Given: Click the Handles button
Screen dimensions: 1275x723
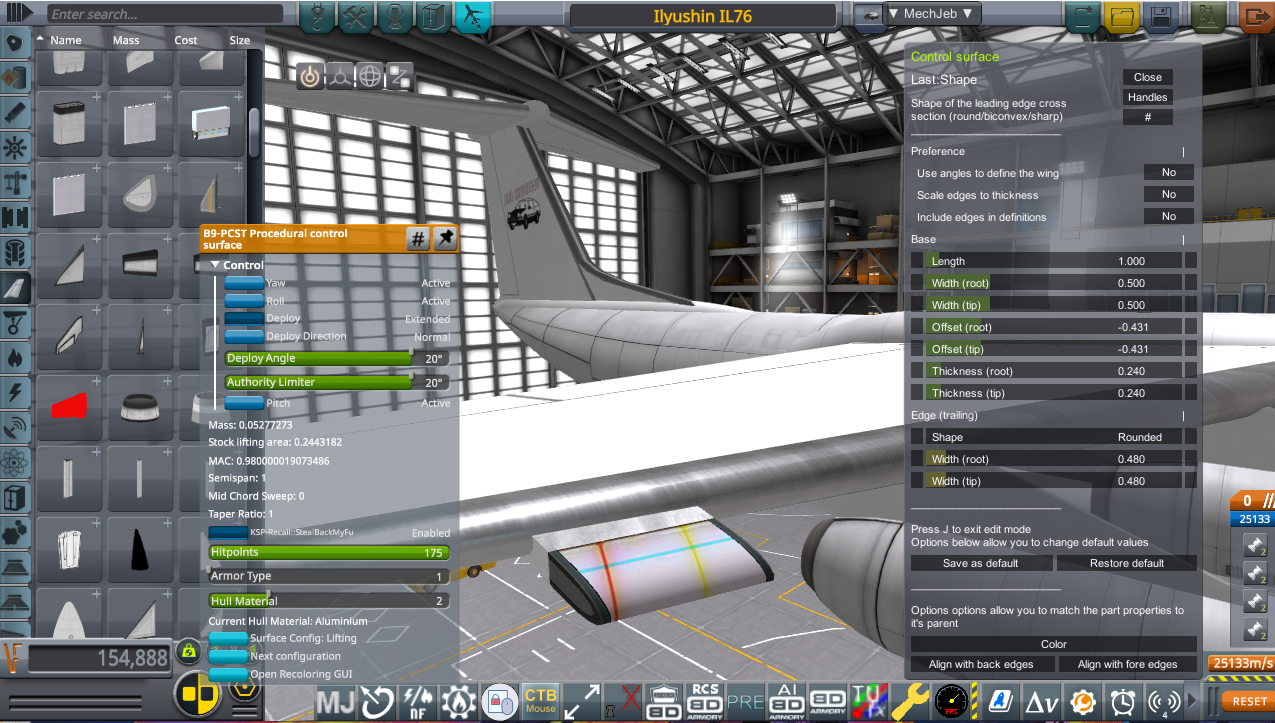Looking at the screenshot, I should (x=1147, y=97).
